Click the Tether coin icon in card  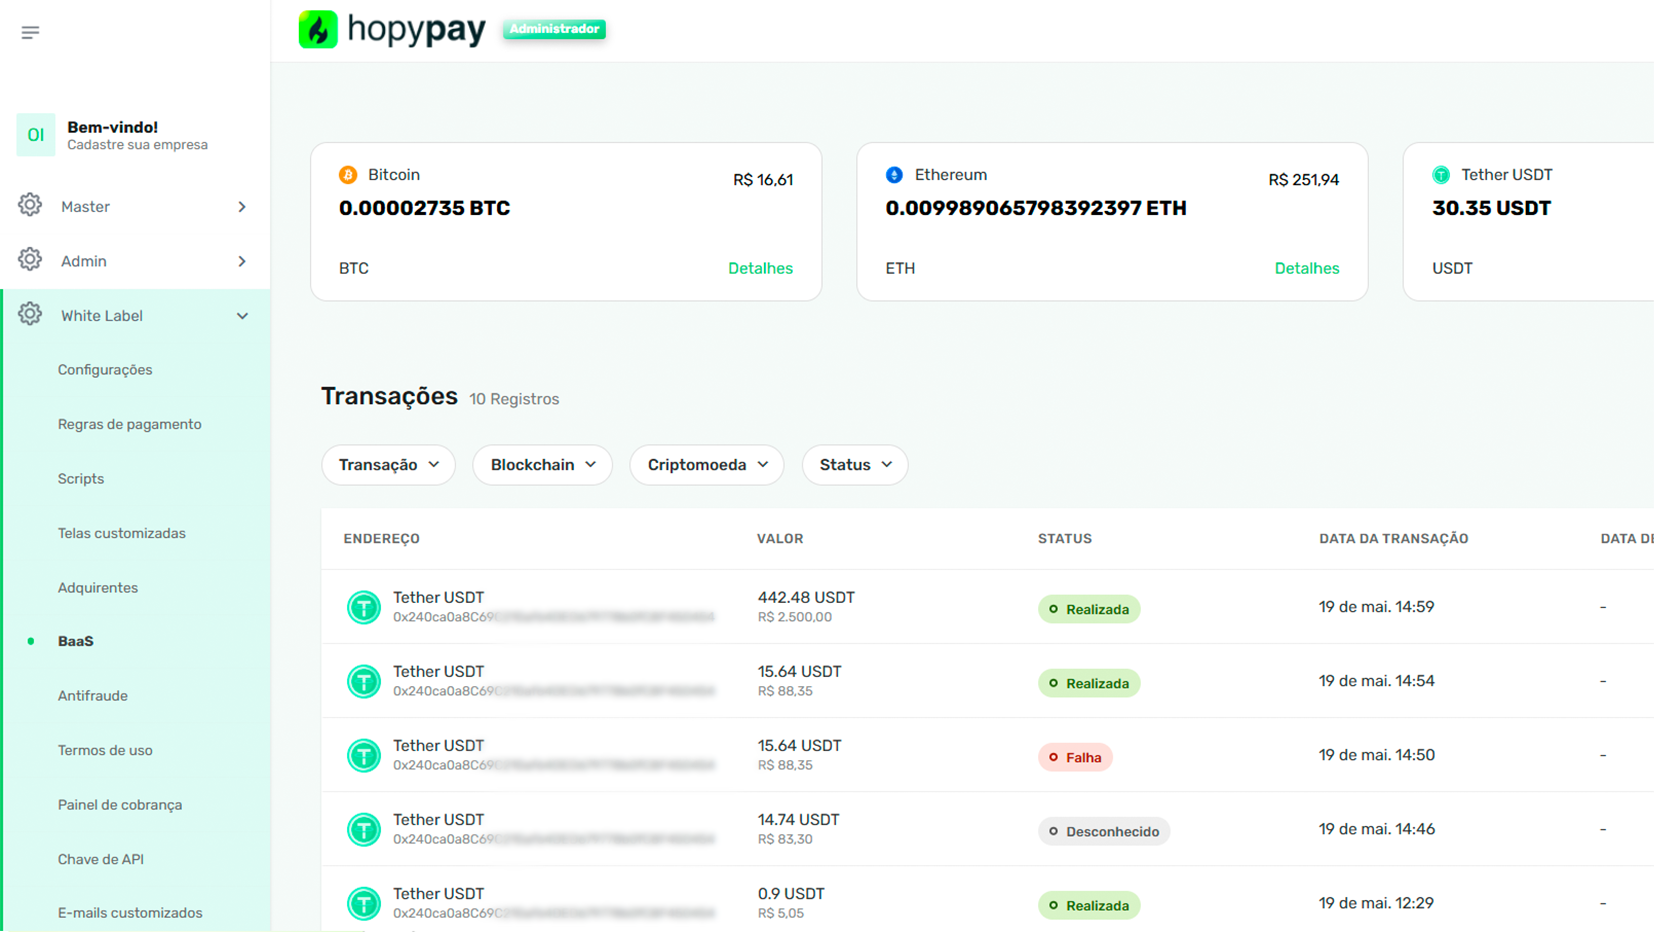point(1441,175)
